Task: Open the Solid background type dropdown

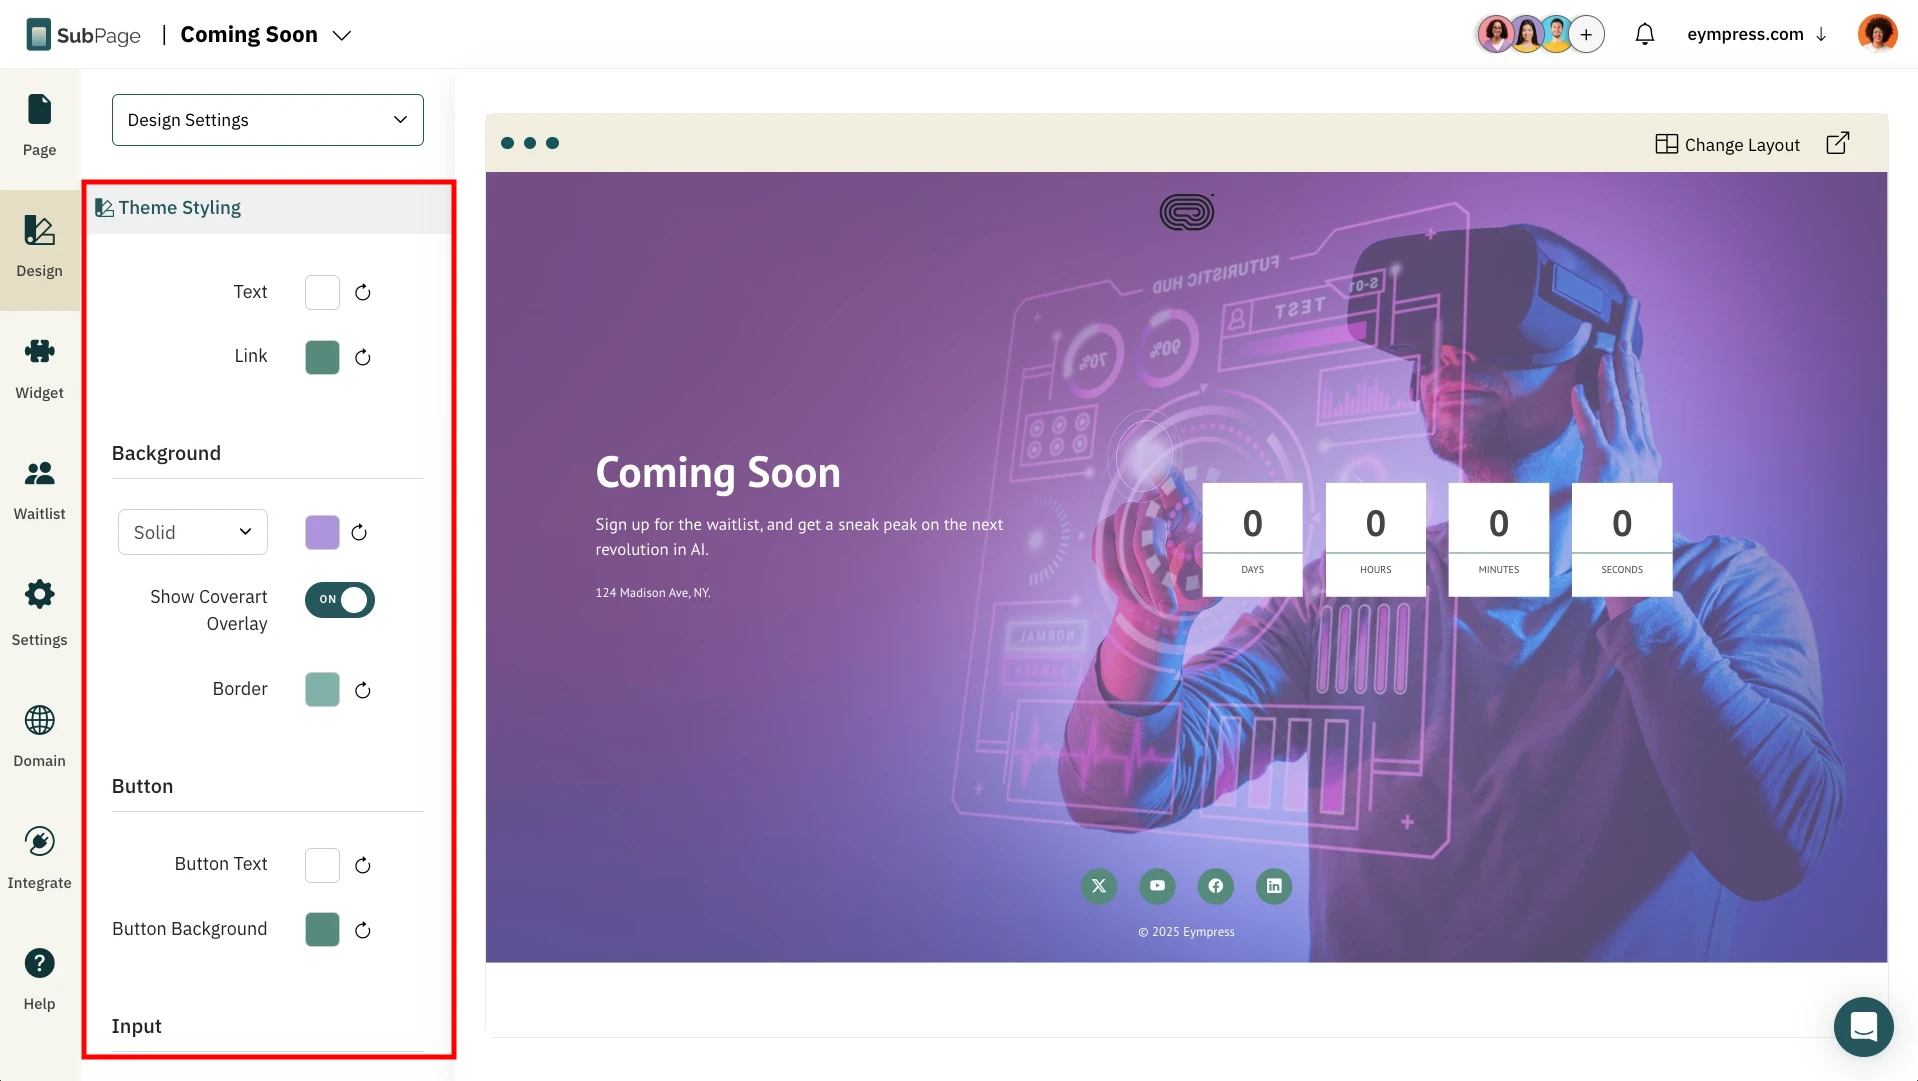Action: (193, 532)
